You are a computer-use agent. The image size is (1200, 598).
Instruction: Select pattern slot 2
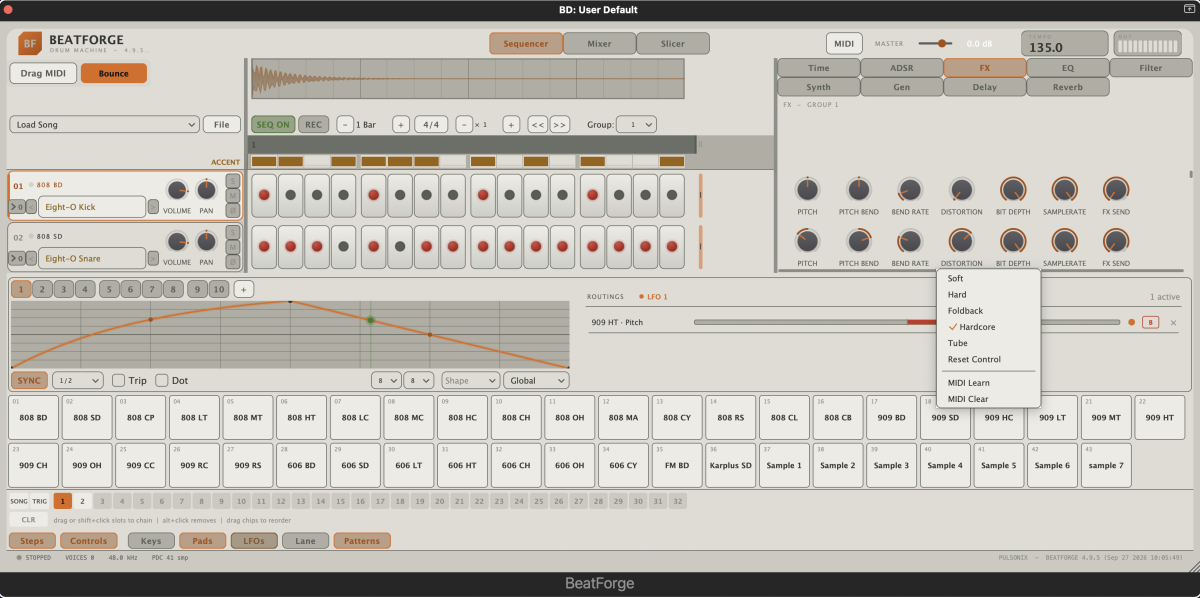82,501
